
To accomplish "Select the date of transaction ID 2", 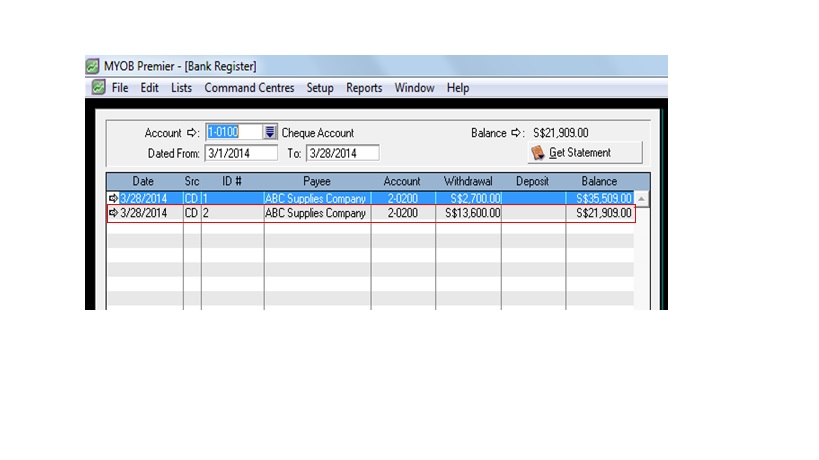I will 144,213.
